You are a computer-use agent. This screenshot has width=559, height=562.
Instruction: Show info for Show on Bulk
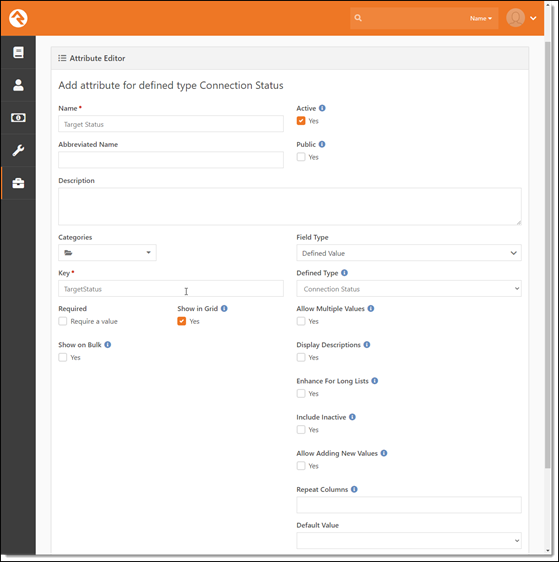click(x=108, y=344)
